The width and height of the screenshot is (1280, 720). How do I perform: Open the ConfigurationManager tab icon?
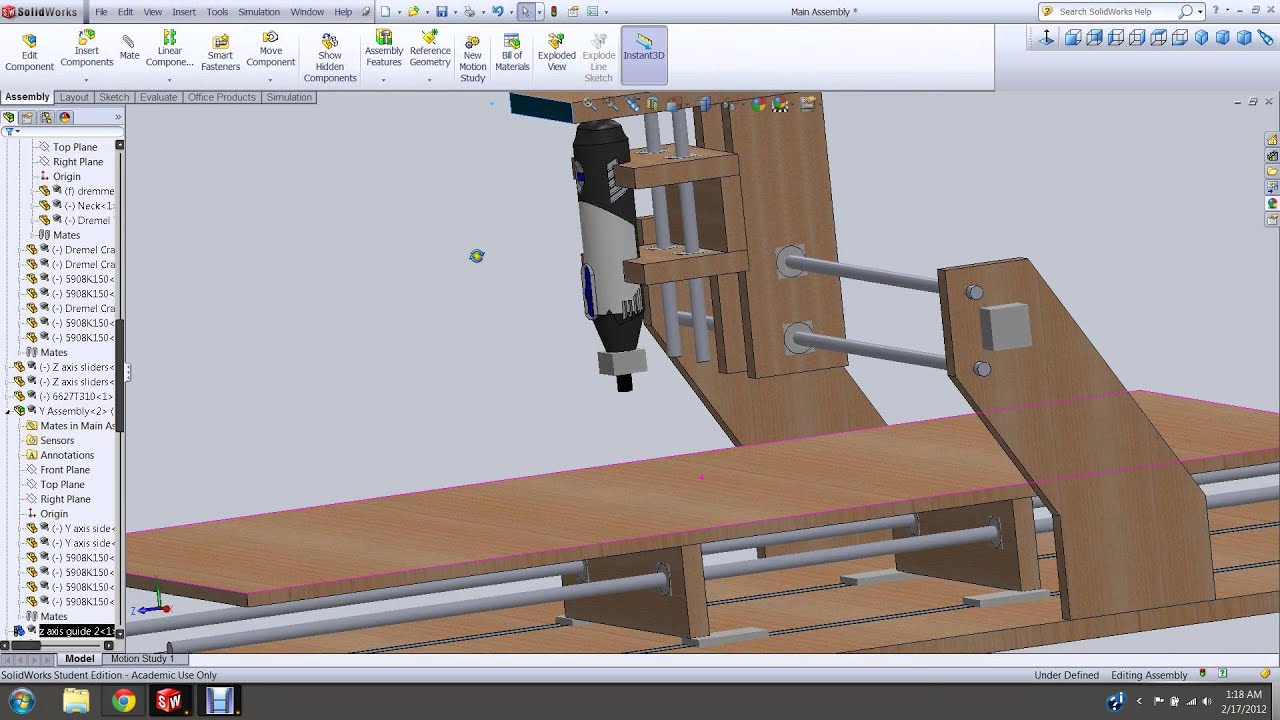pos(46,117)
